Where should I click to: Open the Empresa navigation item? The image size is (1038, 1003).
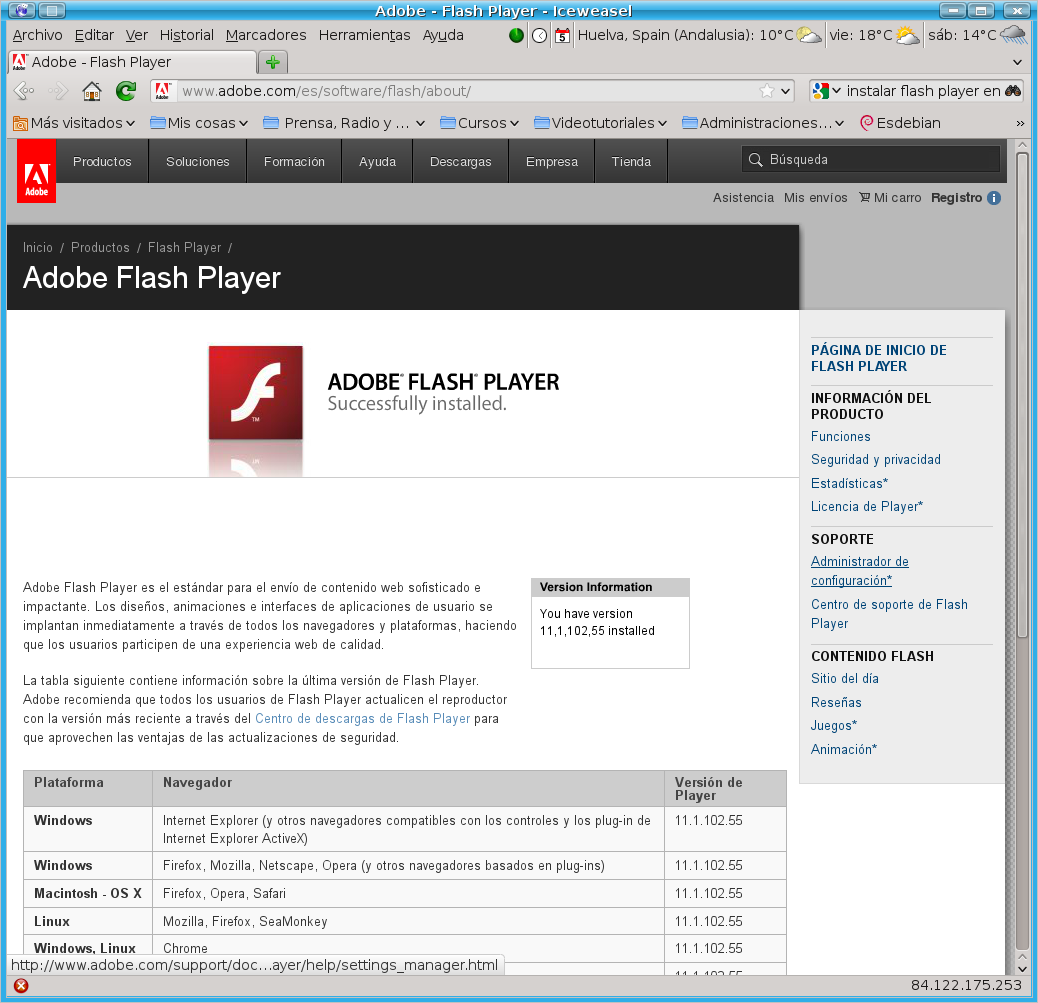click(x=551, y=162)
